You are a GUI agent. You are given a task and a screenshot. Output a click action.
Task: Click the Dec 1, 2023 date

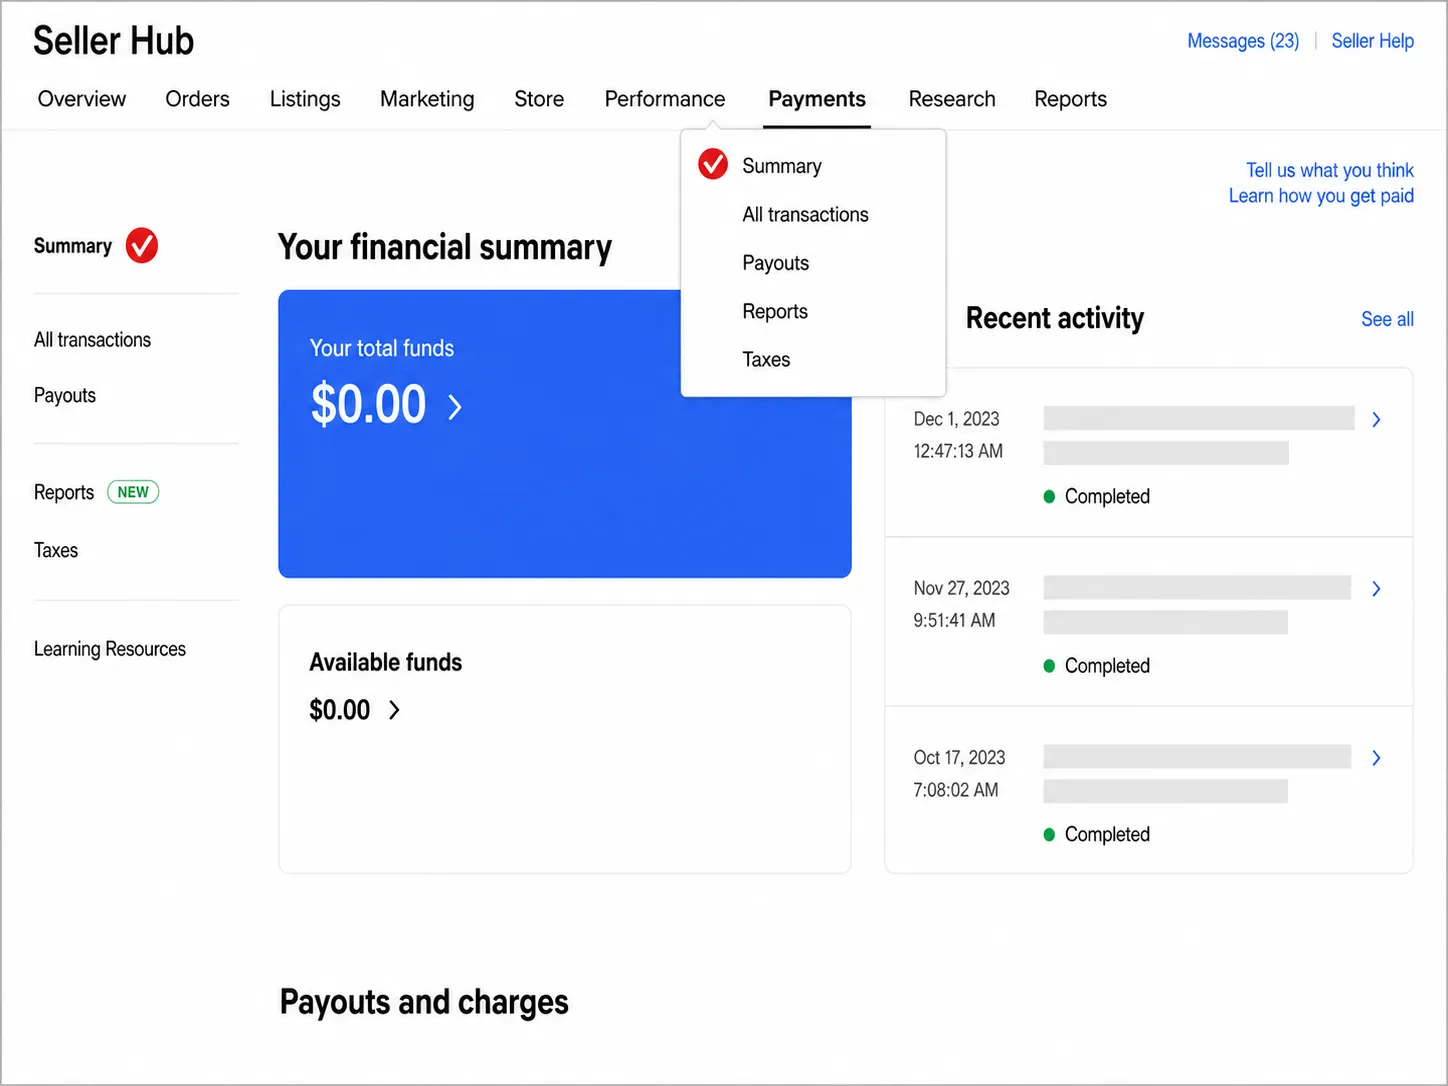[956, 419]
